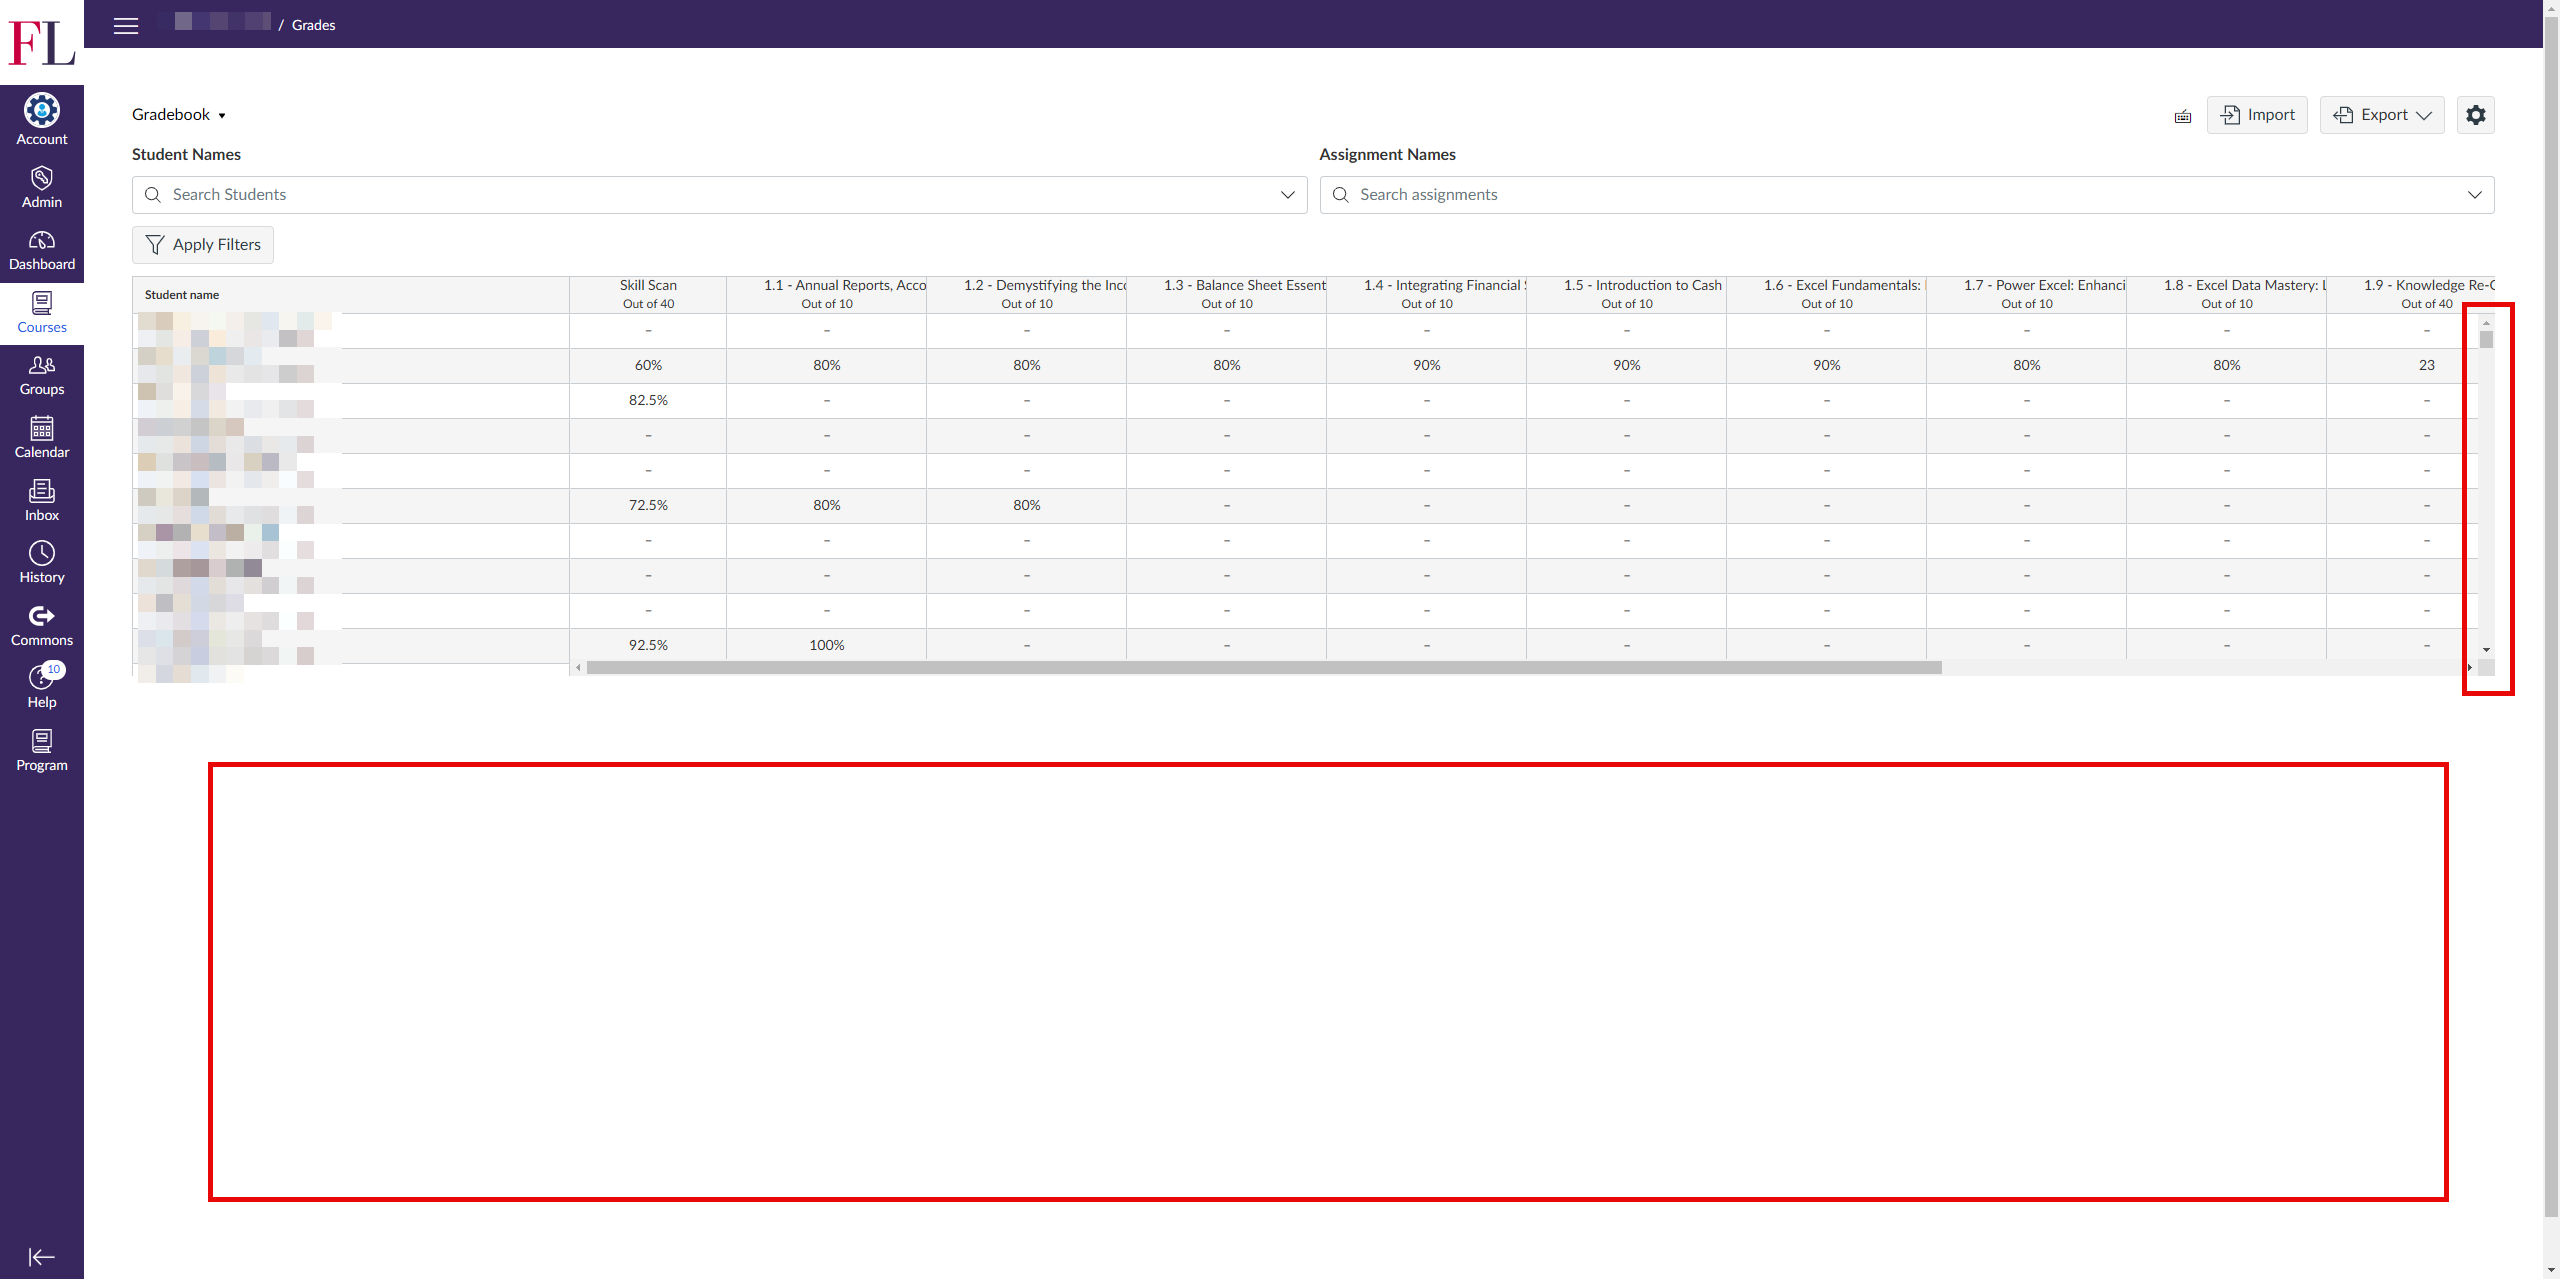The image size is (2560, 1279).
Task: Go to Dashboard in sidebar
Action: (41, 250)
